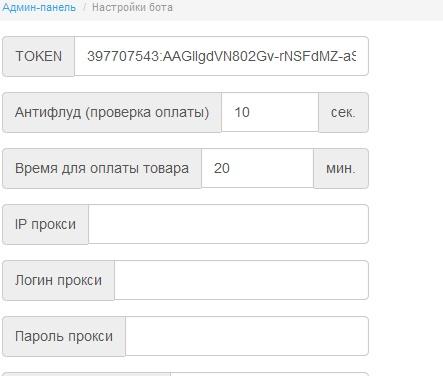Click the number 20 in payment time field
This screenshot has height=376, width=443.
pyautogui.click(x=222, y=168)
